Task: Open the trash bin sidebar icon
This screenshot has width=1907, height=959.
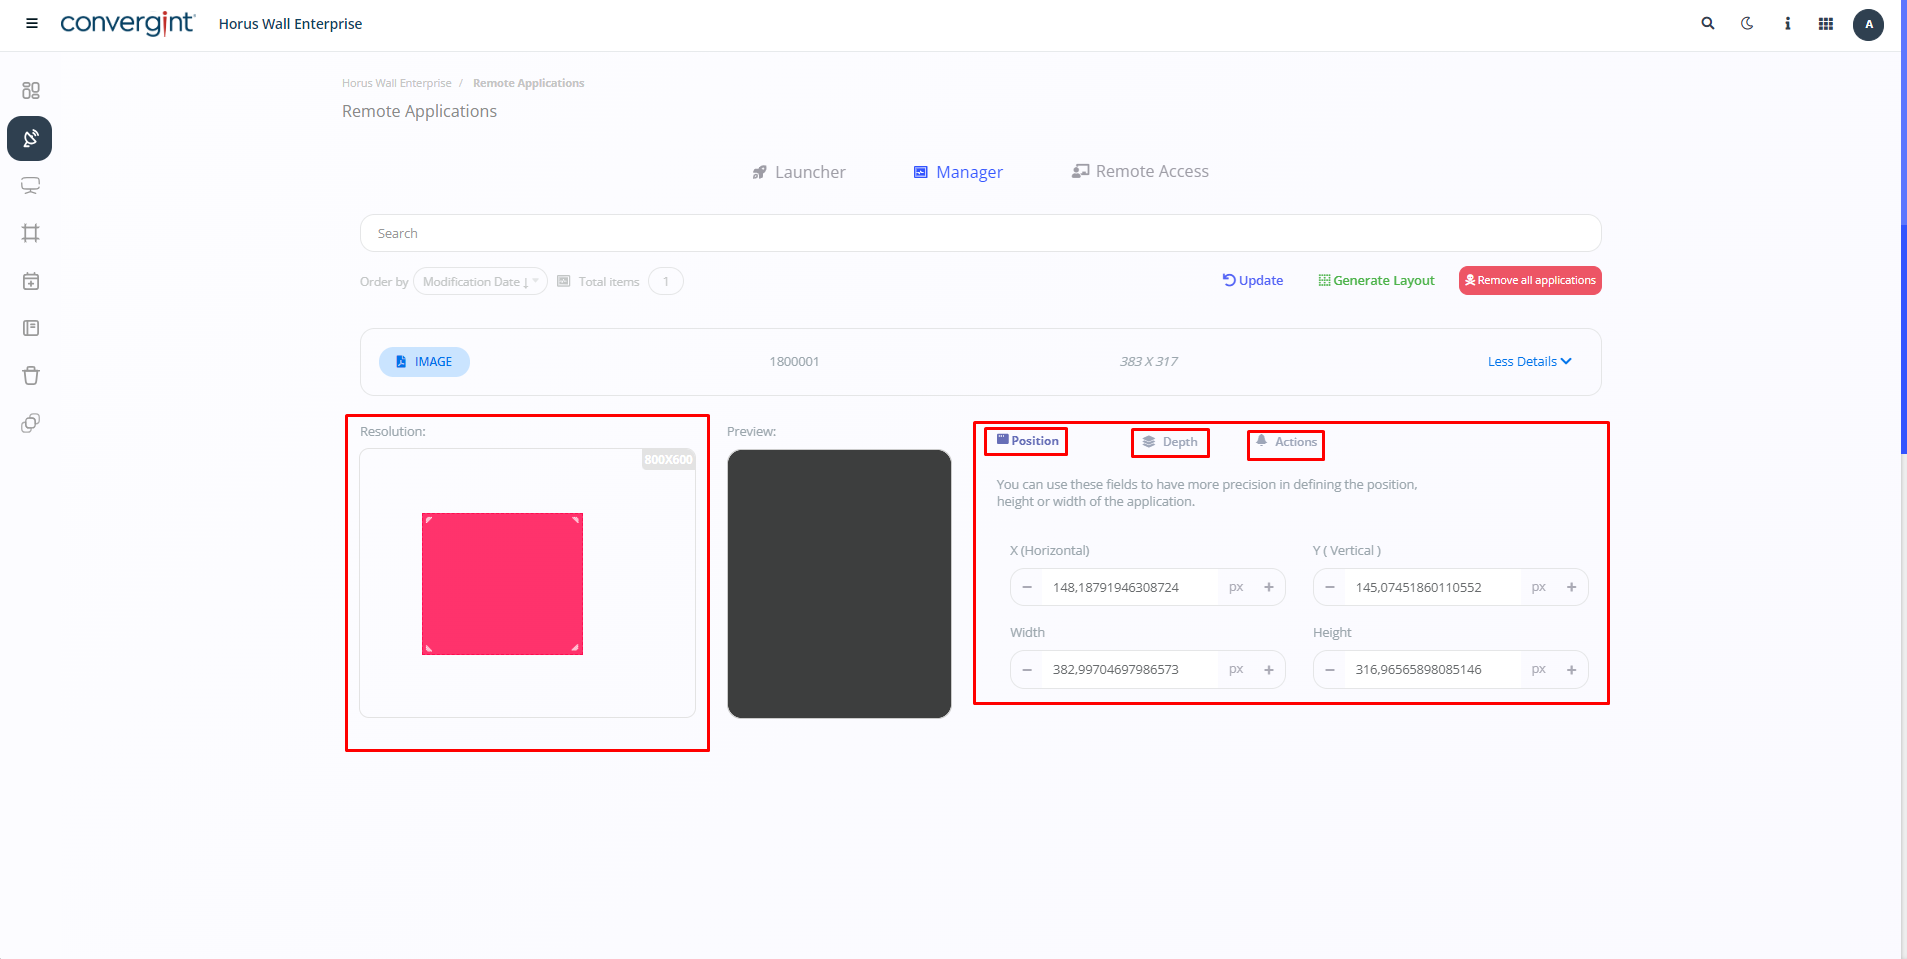Action: pos(31,376)
